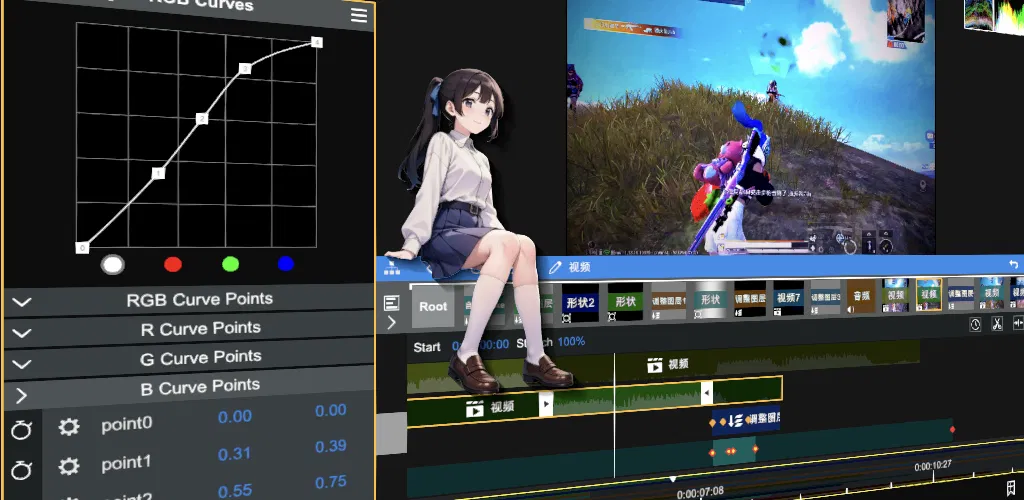
Task: Toggle keyframe stopwatch for point0
Action: click(21, 430)
